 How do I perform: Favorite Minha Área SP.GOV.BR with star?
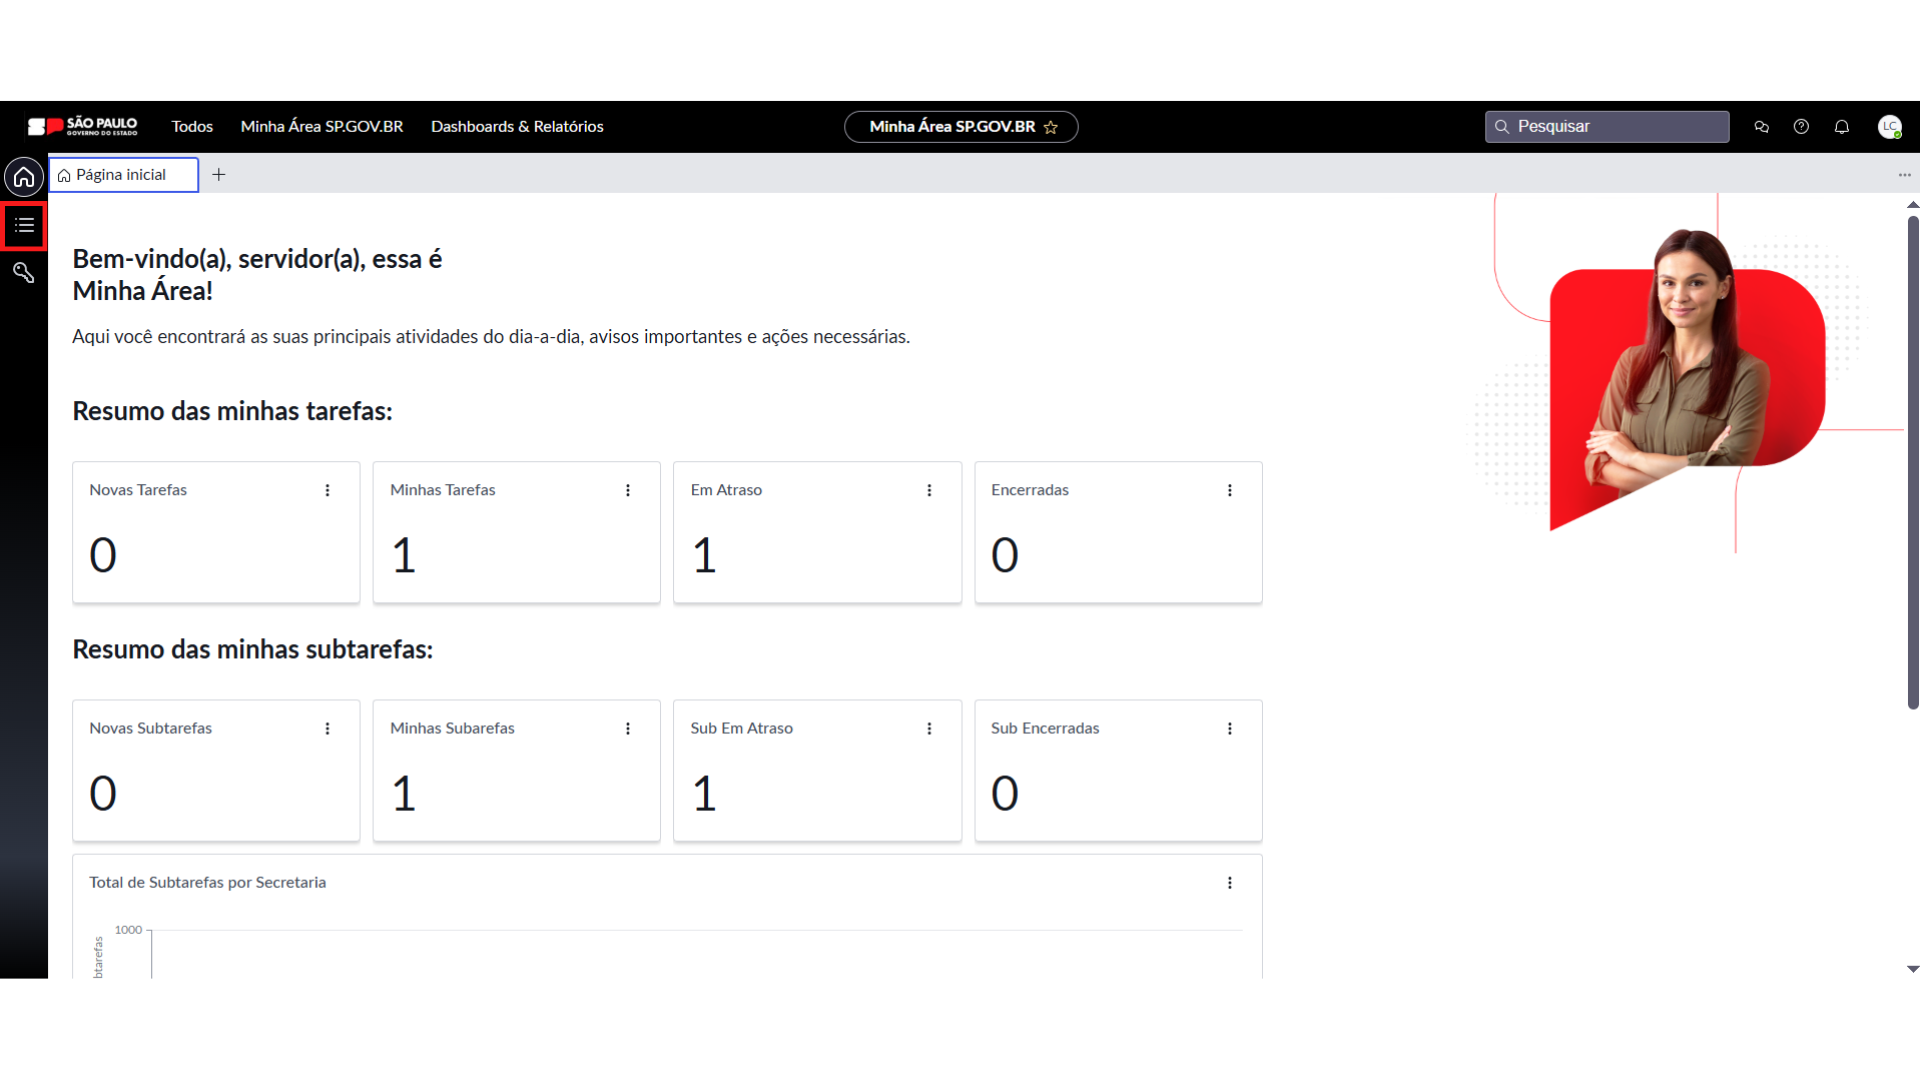pyautogui.click(x=1051, y=127)
